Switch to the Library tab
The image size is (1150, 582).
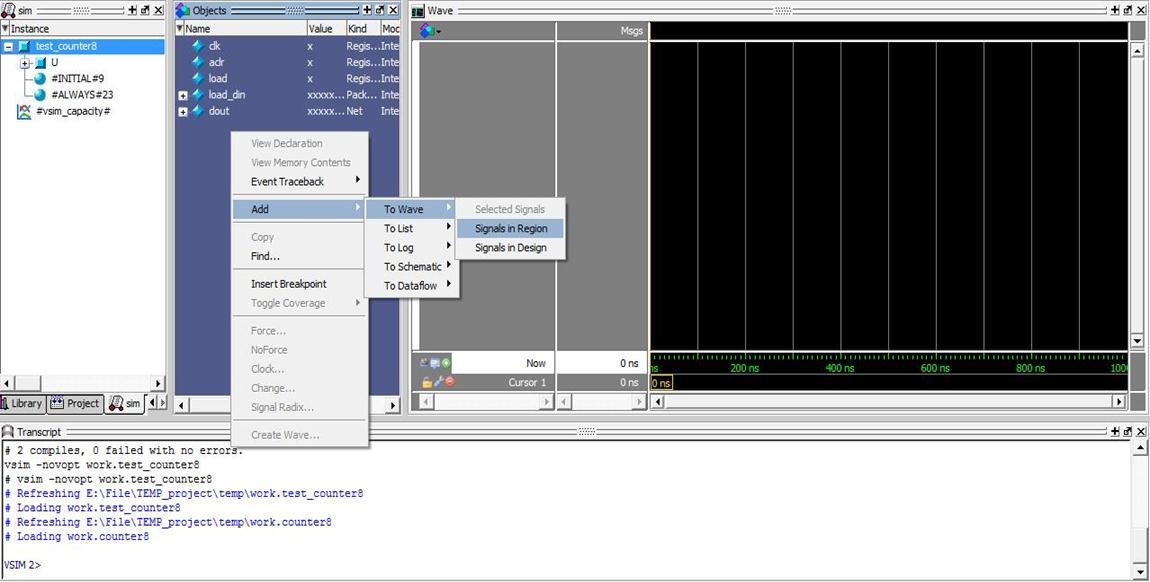[x=22, y=403]
